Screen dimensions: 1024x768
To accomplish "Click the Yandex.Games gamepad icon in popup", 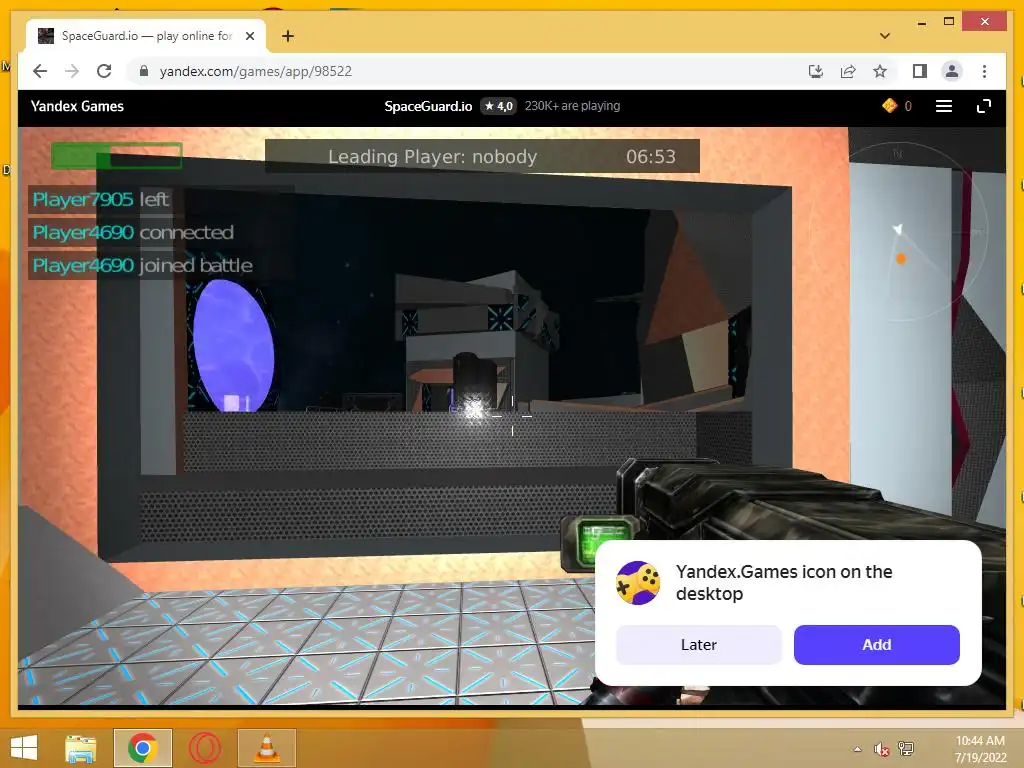I will click(x=638, y=583).
